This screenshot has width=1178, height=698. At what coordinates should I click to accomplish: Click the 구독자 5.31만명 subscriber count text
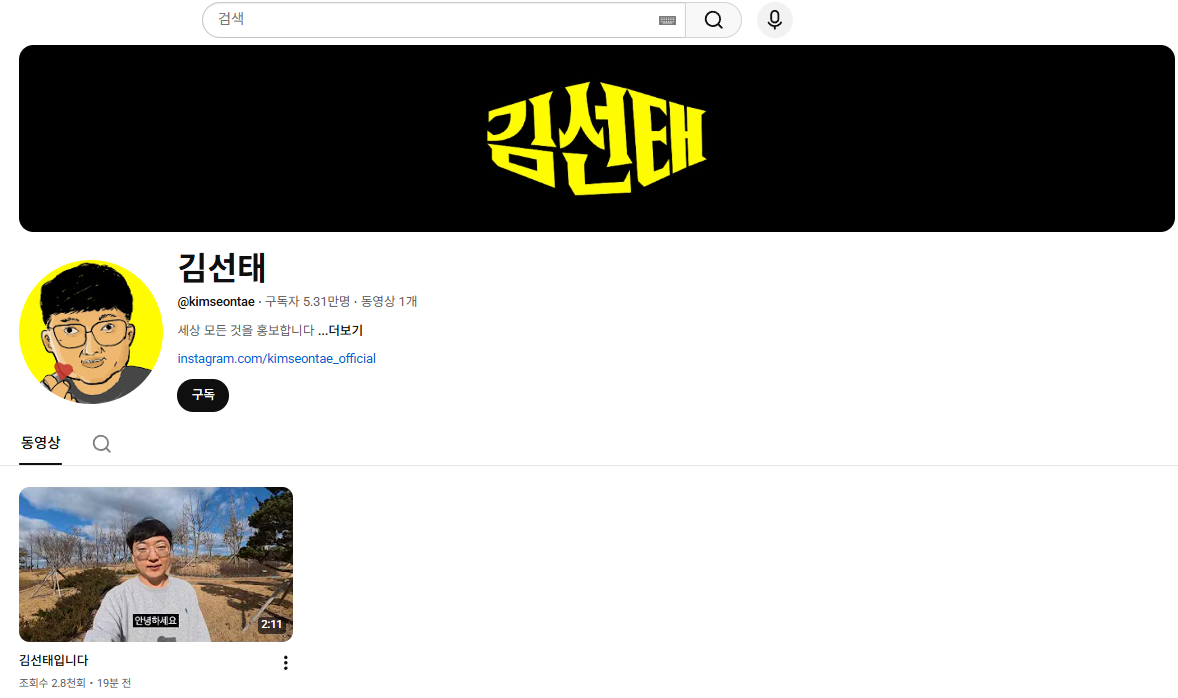(x=307, y=301)
